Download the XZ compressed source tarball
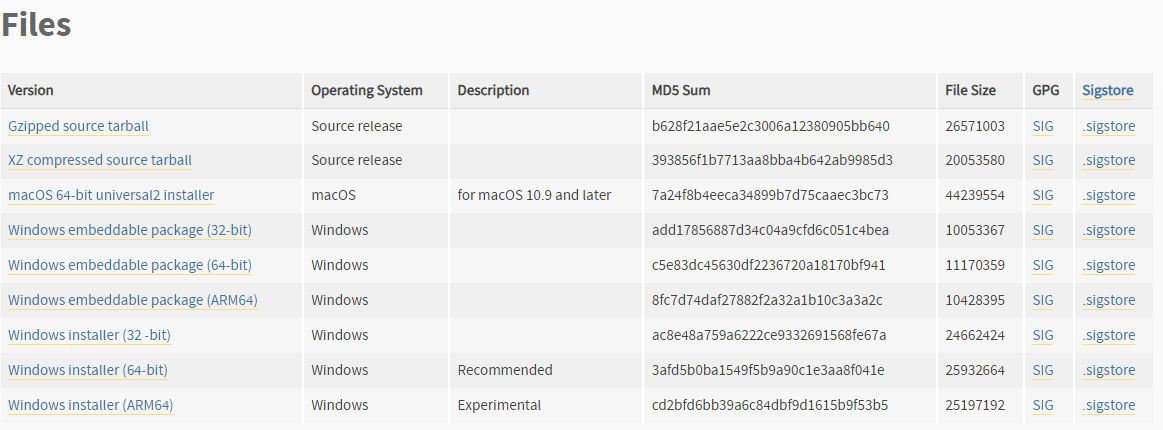This screenshot has width=1163, height=430. point(100,160)
